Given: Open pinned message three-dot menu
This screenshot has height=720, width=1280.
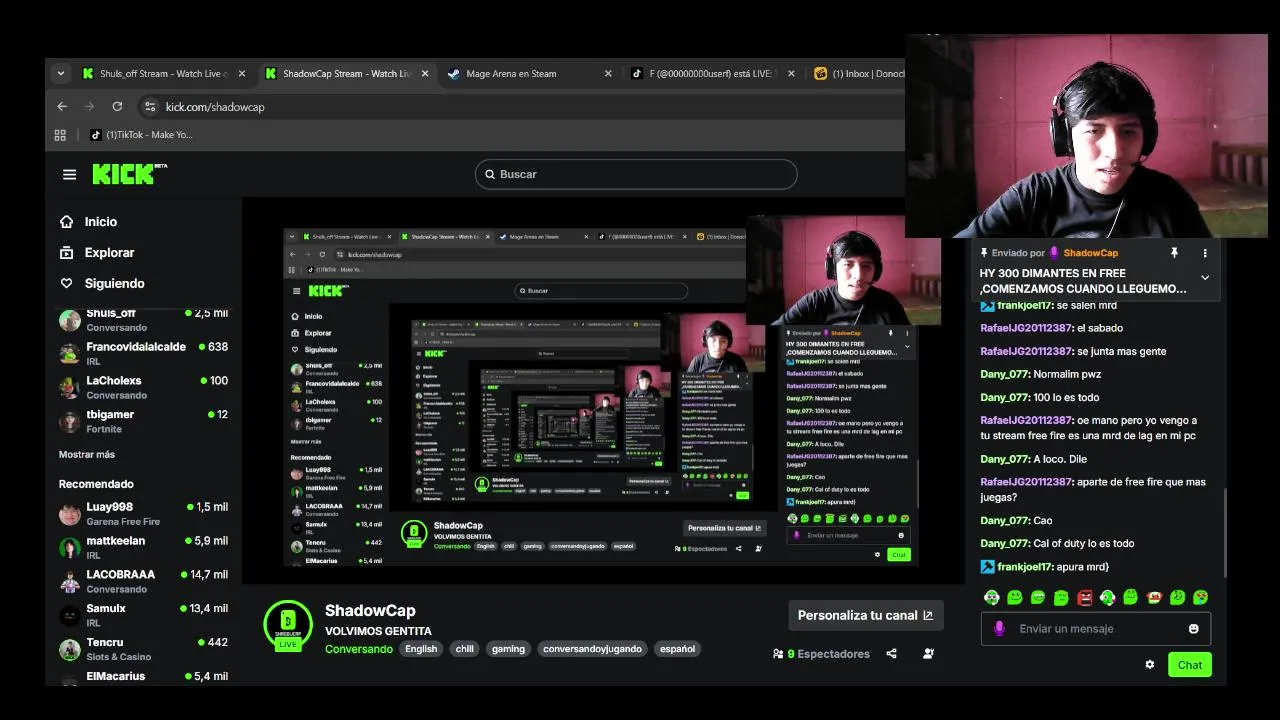Looking at the screenshot, I should pos(1205,253).
